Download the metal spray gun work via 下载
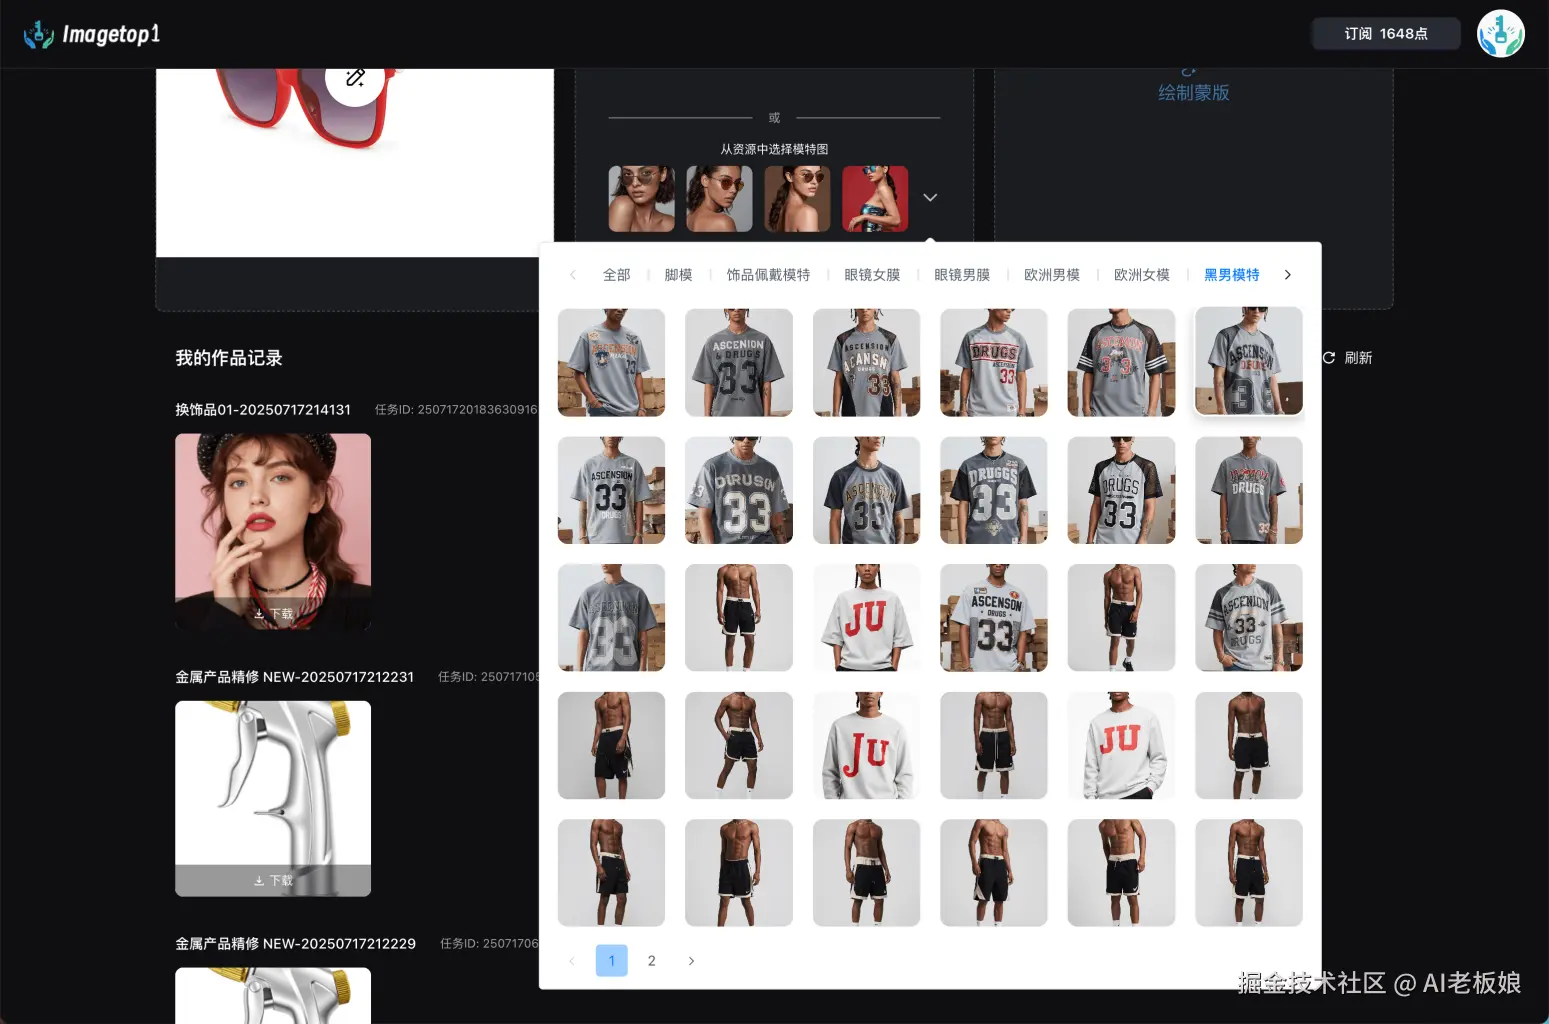The image size is (1549, 1024). [x=273, y=881]
